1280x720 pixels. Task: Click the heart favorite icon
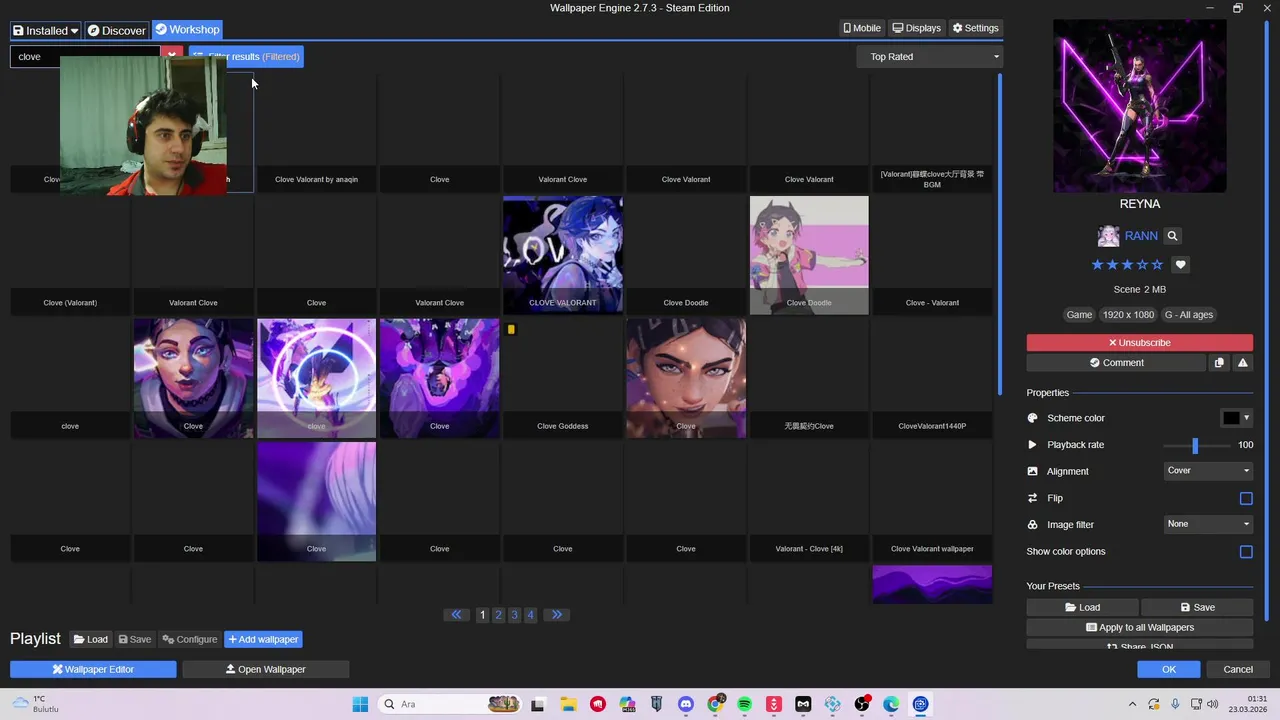[1180, 265]
